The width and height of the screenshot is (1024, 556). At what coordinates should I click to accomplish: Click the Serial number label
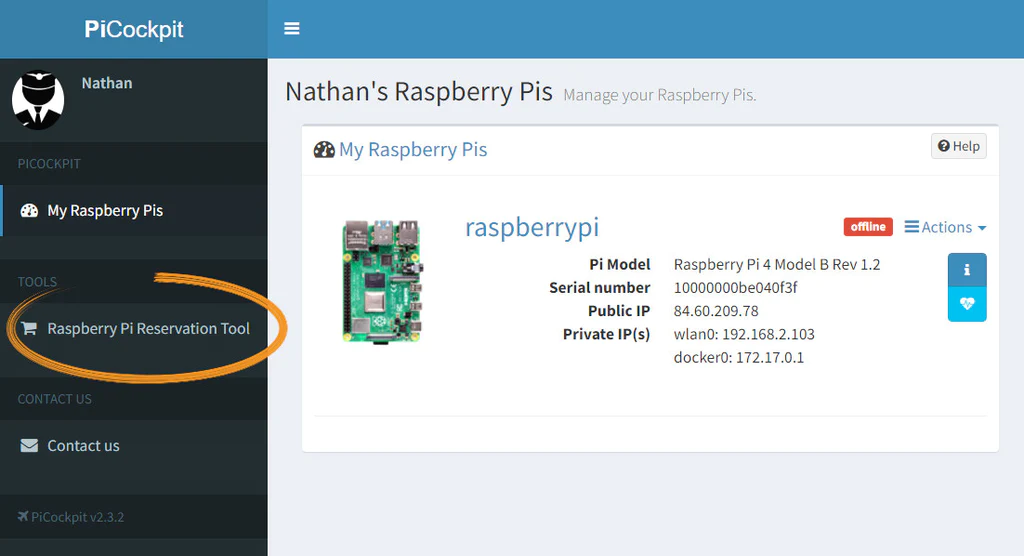click(600, 287)
